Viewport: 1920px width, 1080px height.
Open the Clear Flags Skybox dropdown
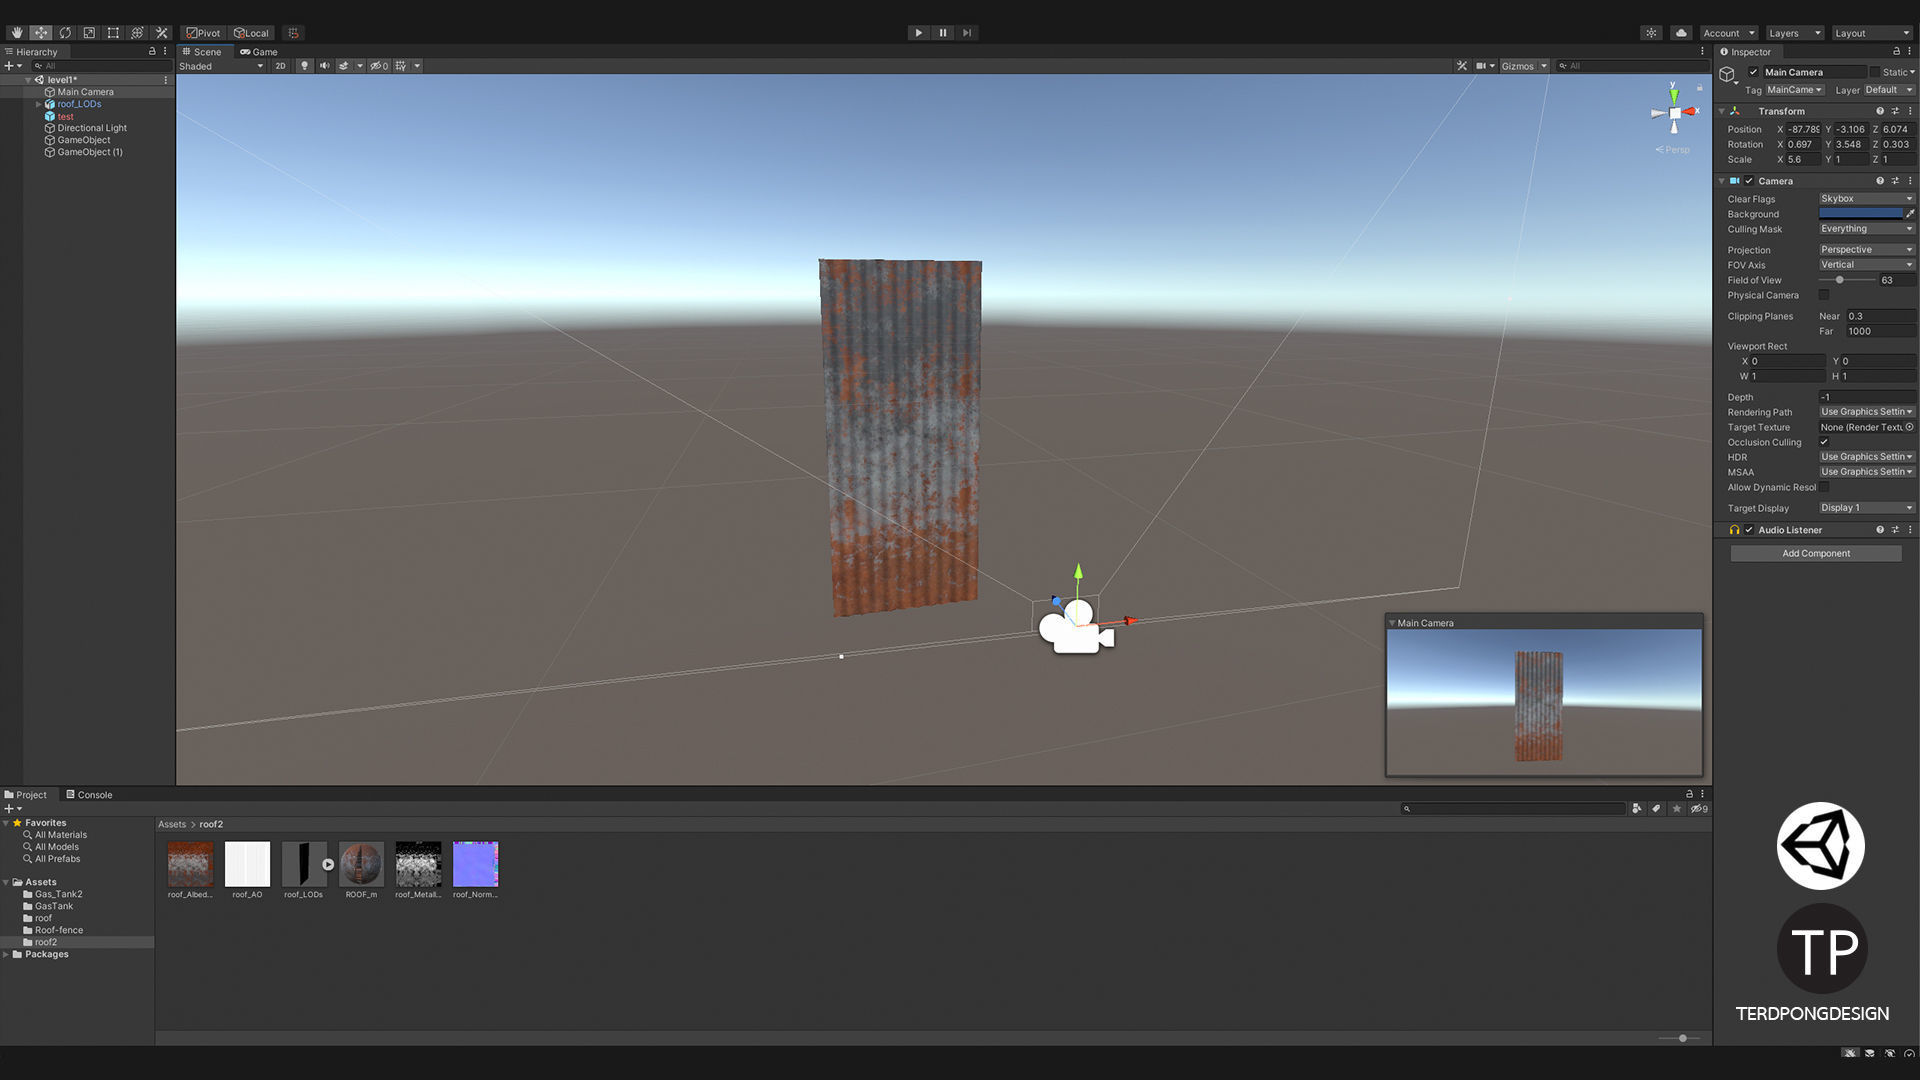1866,199
